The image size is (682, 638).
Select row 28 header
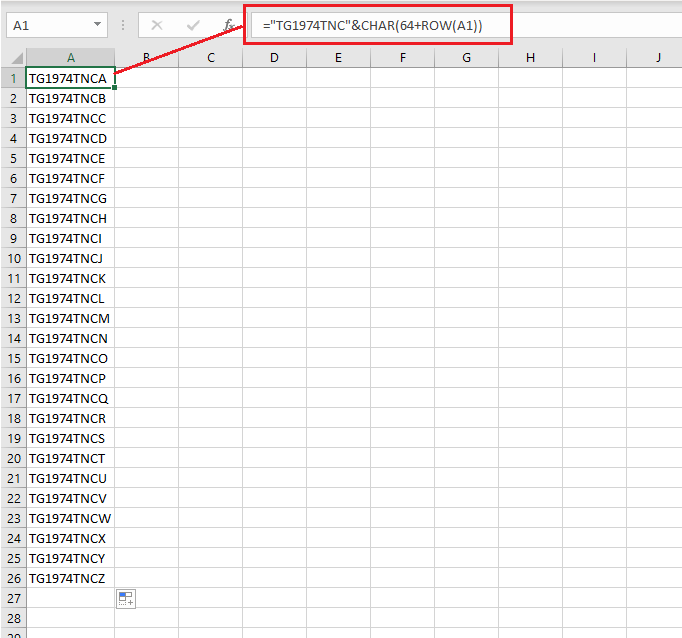tap(13, 618)
